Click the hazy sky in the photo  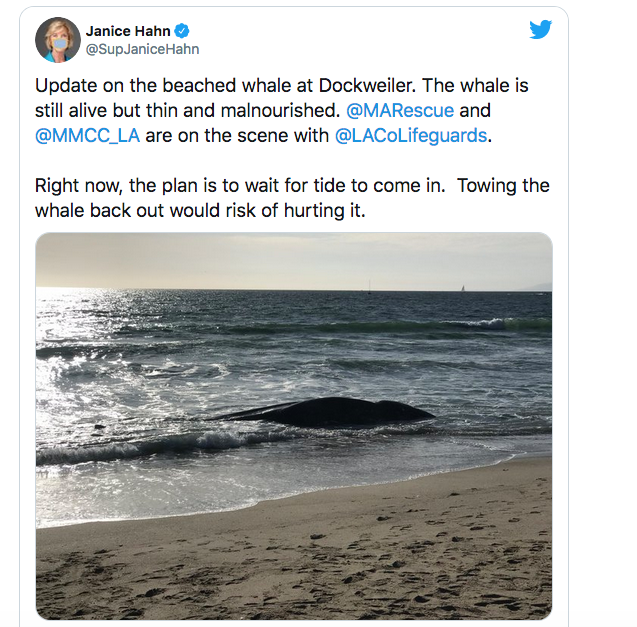tap(300, 258)
